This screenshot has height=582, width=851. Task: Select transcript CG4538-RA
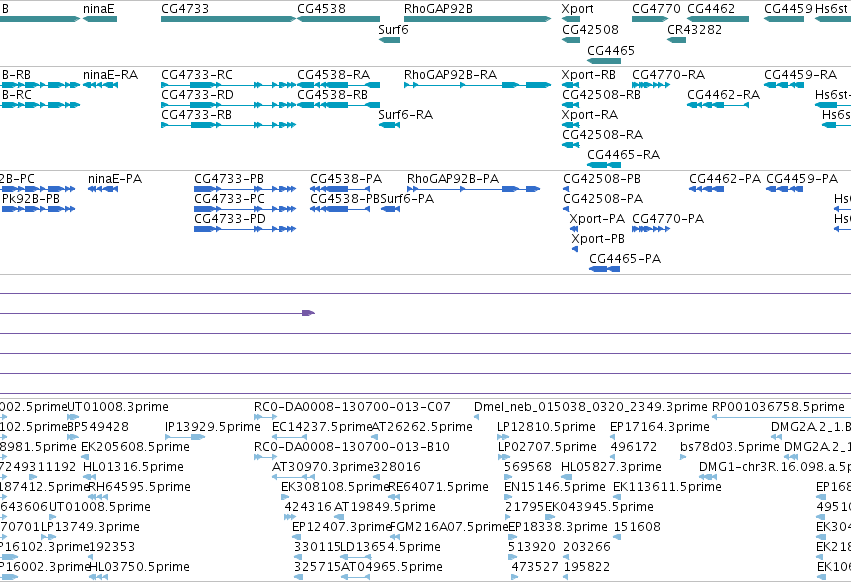point(338,85)
